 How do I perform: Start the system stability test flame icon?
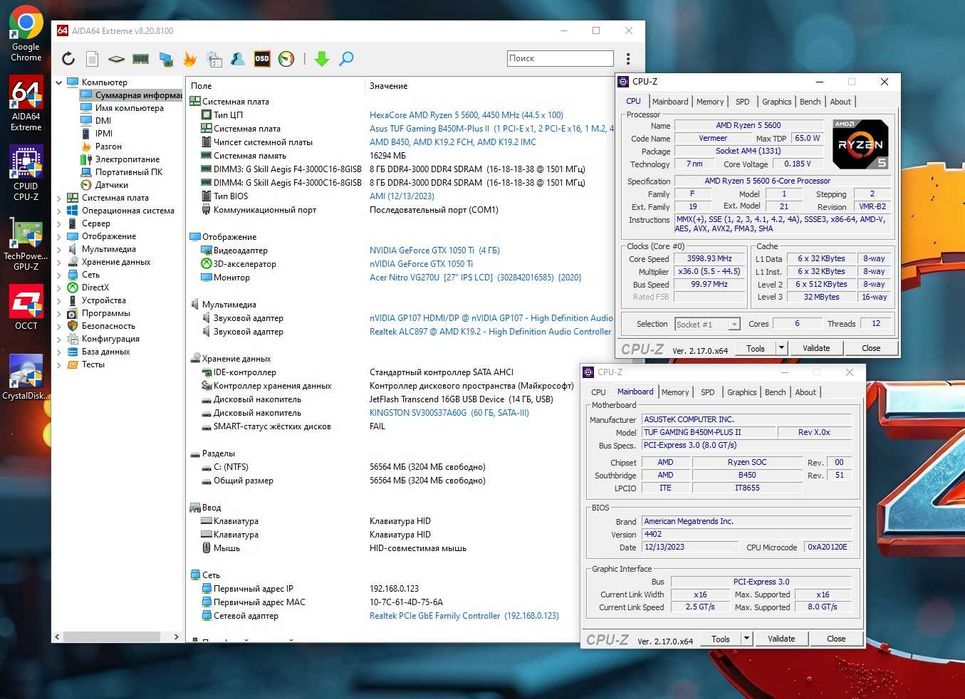point(190,58)
